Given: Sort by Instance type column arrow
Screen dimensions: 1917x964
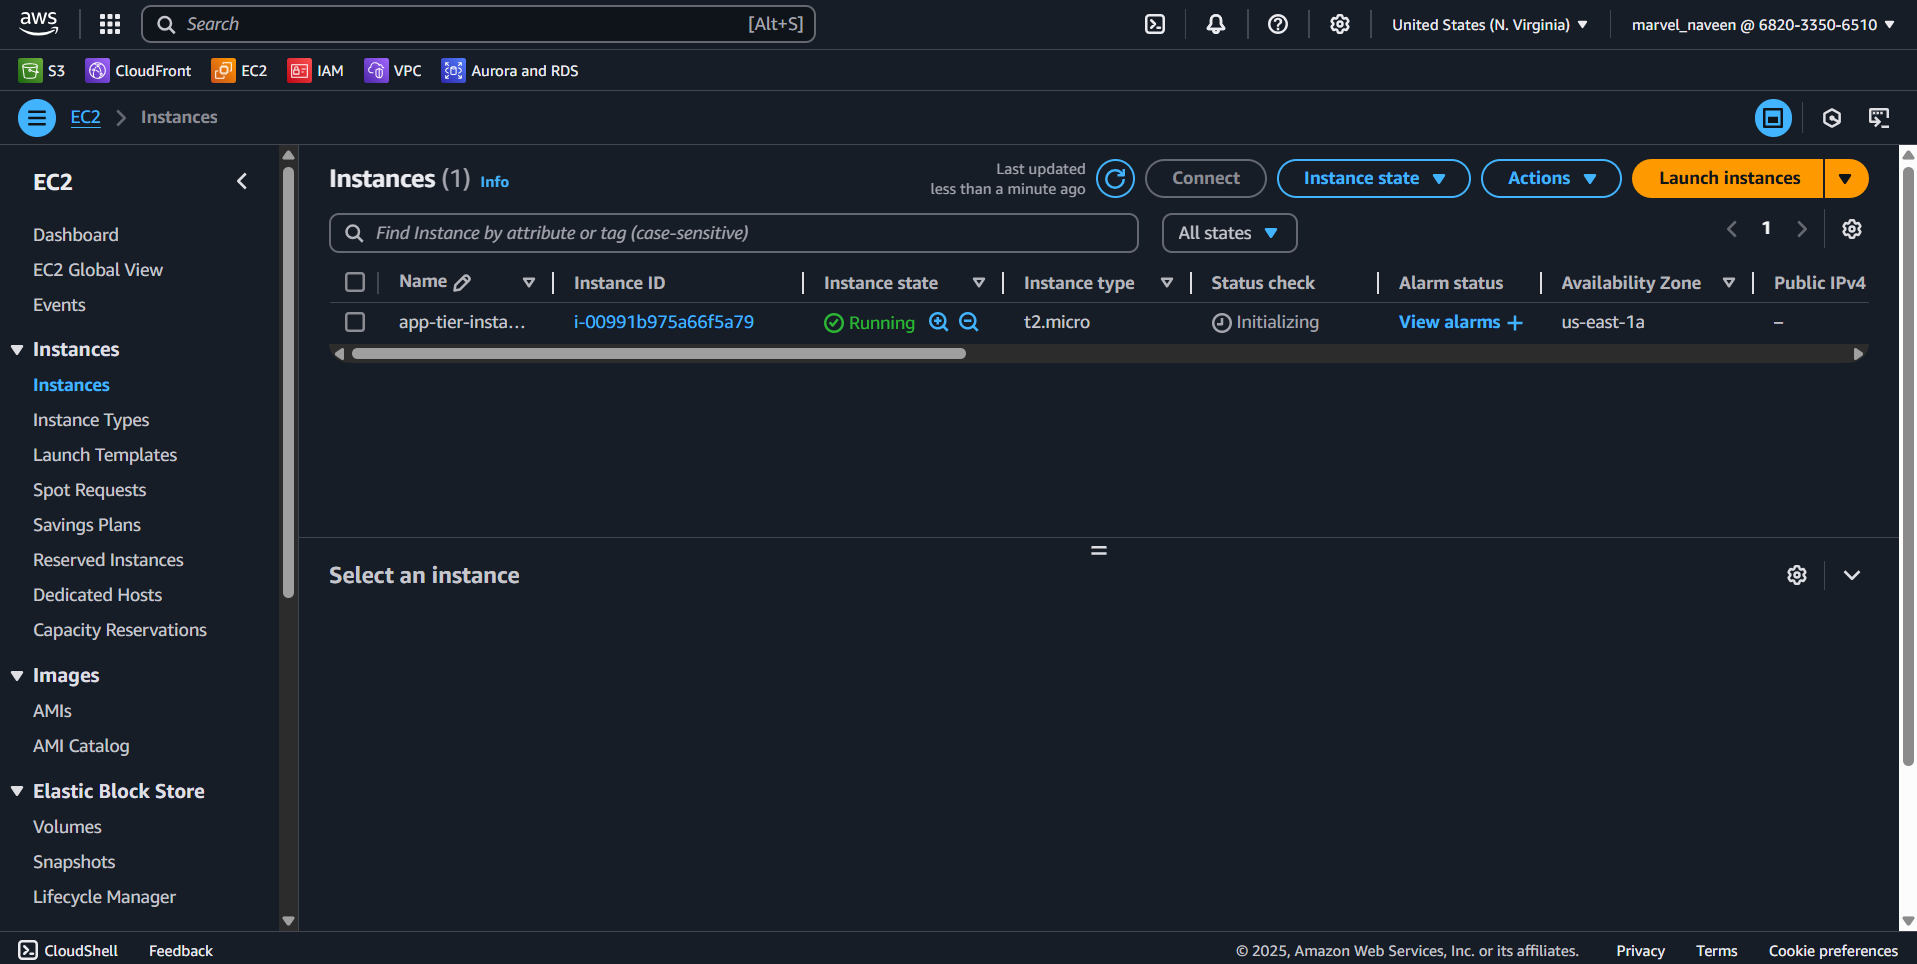Looking at the screenshot, I should [1166, 283].
